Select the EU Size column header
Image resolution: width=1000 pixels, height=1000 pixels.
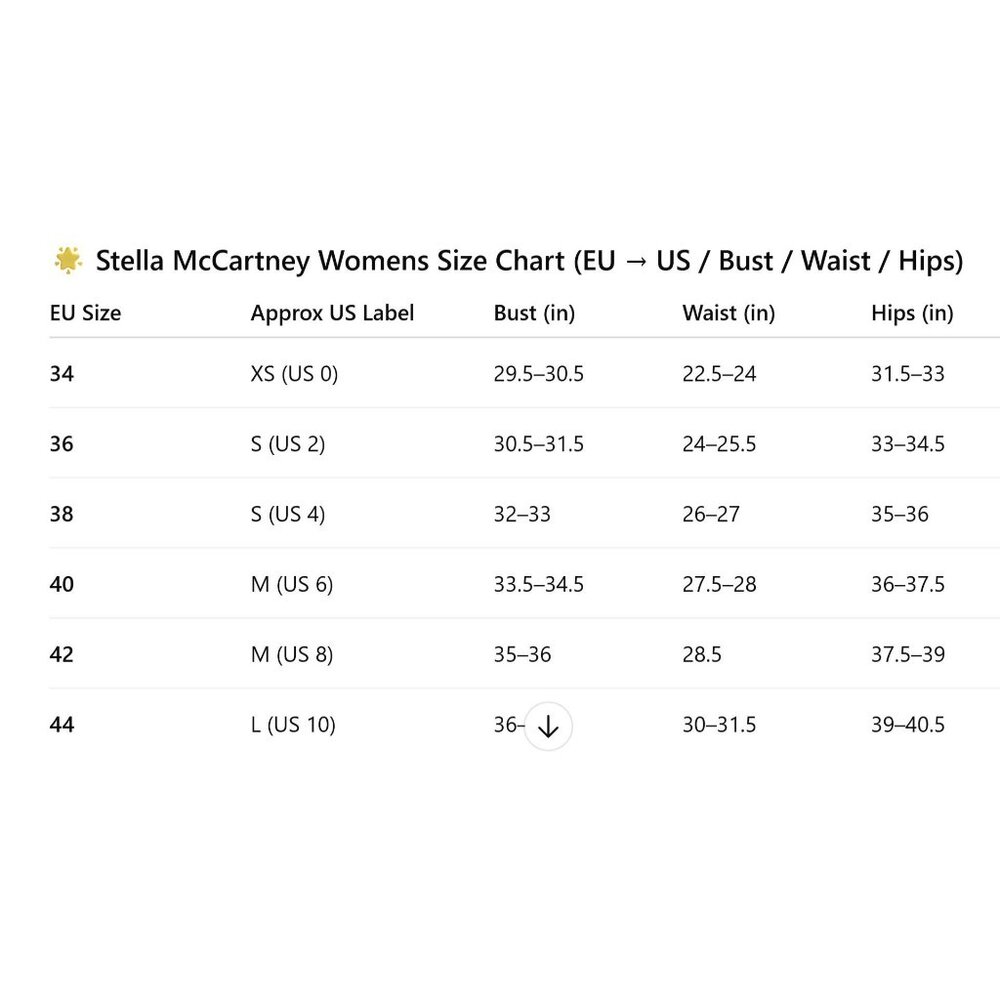(x=85, y=313)
